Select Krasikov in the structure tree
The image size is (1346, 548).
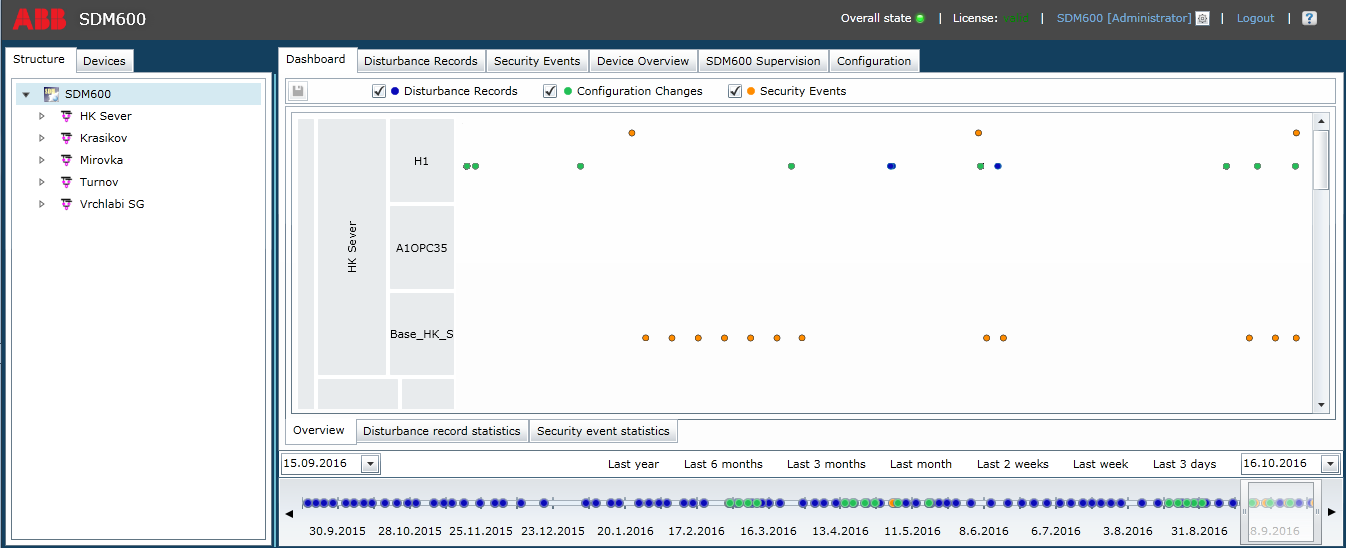click(x=103, y=138)
